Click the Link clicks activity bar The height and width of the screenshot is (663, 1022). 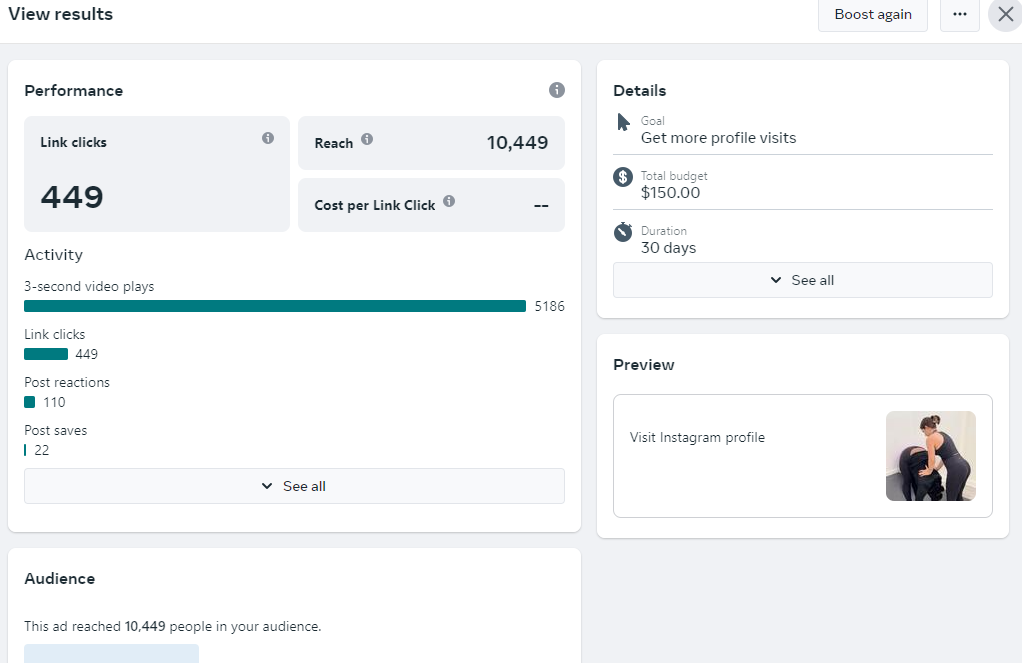pos(46,354)
